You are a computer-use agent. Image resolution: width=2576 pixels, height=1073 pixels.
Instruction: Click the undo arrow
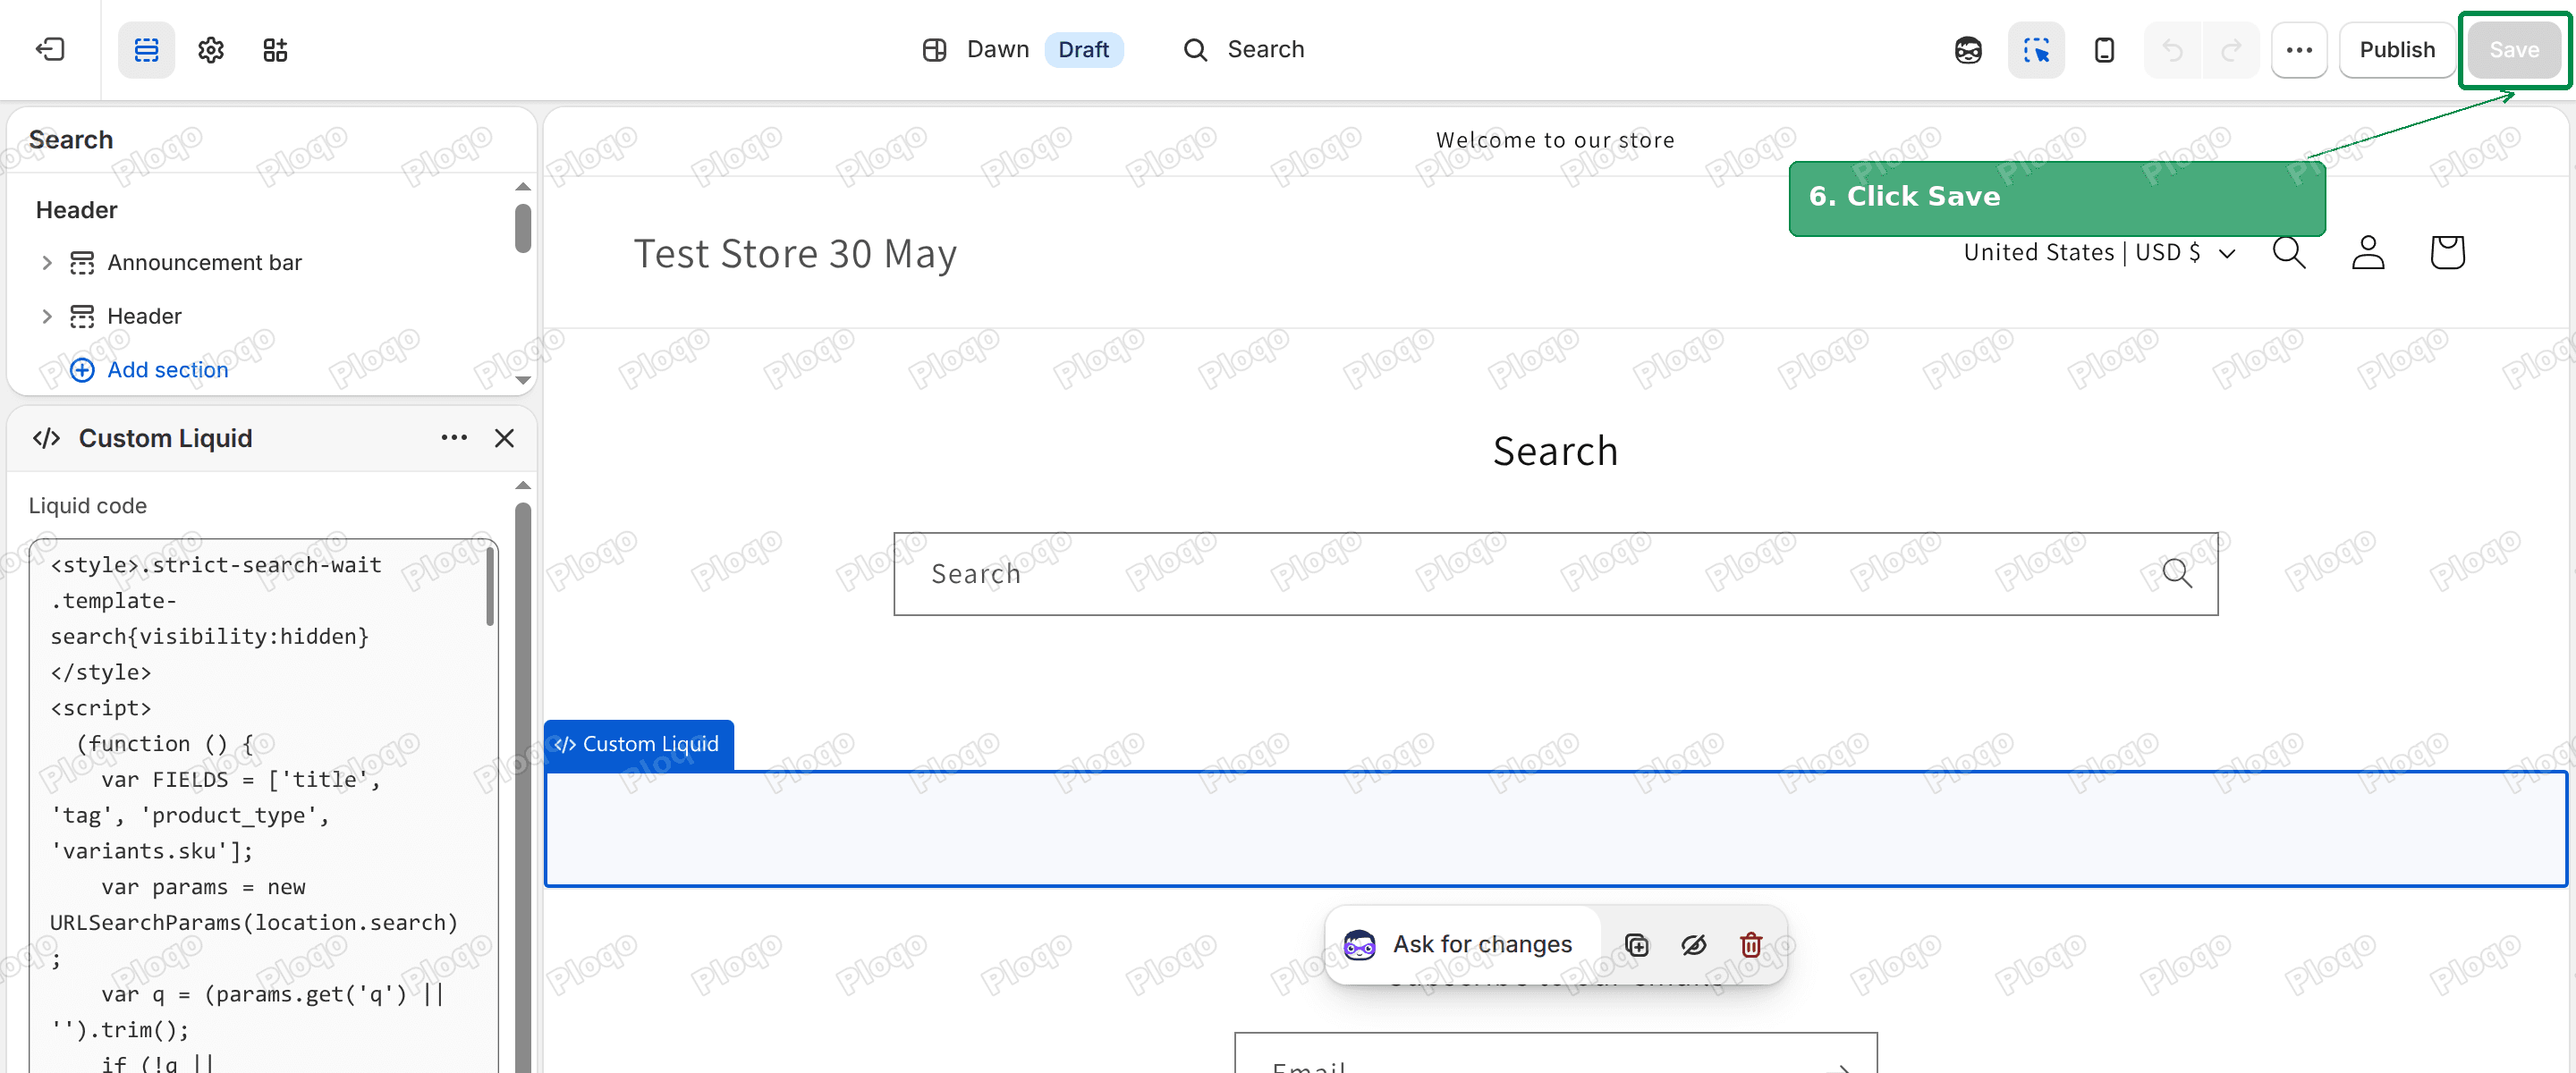pyautogui.click(x=2172, y=50)
